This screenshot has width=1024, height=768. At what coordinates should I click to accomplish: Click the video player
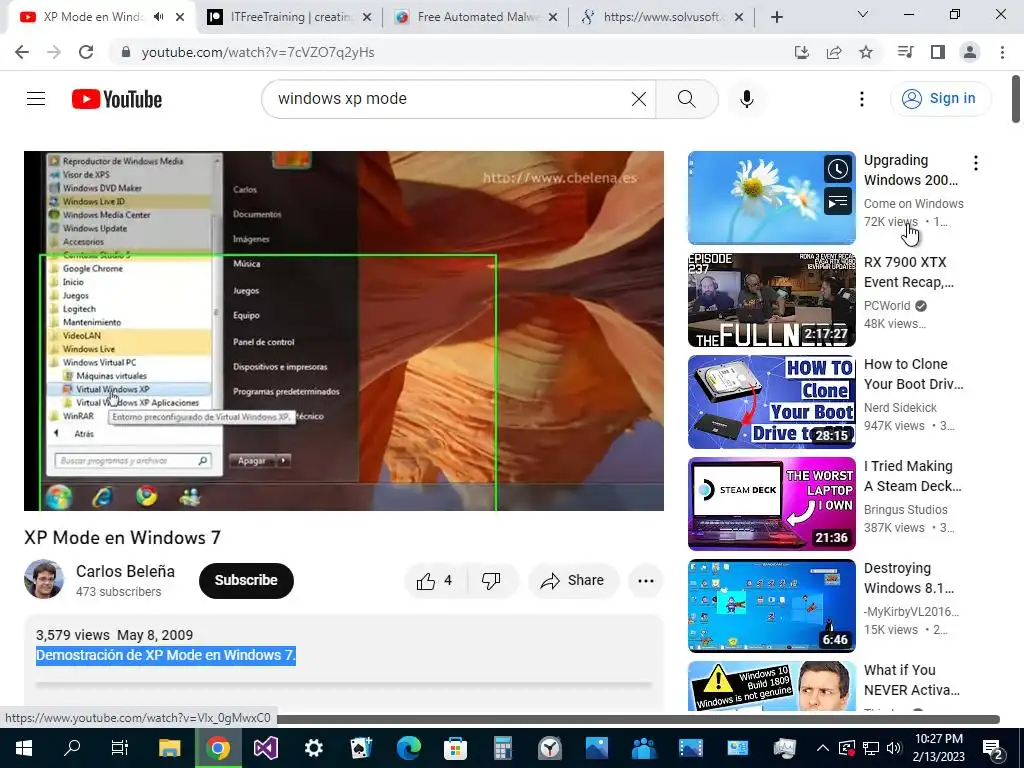tap(344, 331)
